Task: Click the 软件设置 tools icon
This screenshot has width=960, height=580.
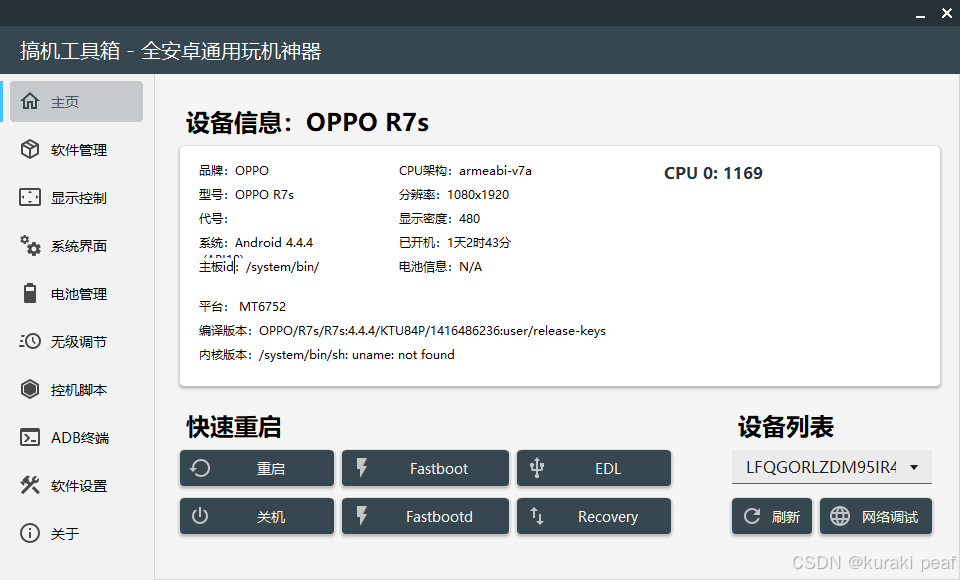Action: coord(29,485)
